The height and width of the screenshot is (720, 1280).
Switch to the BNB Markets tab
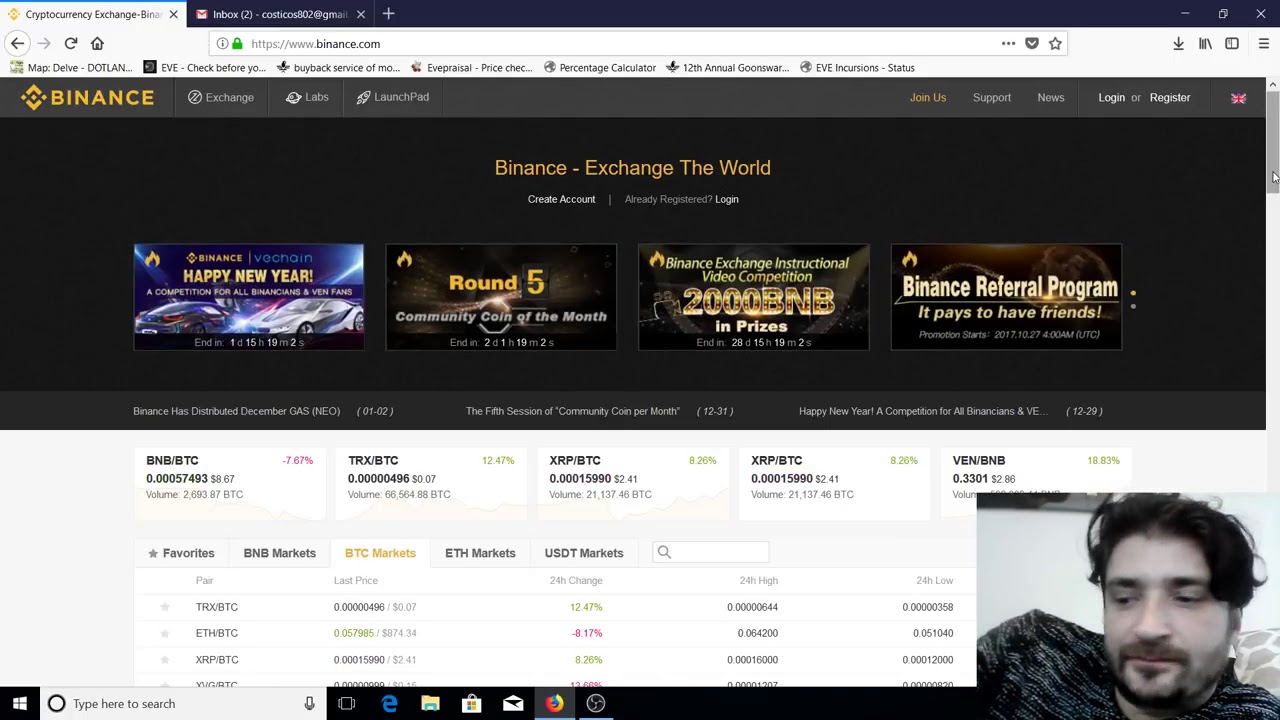pyautogui.click(x=279, y=553)
